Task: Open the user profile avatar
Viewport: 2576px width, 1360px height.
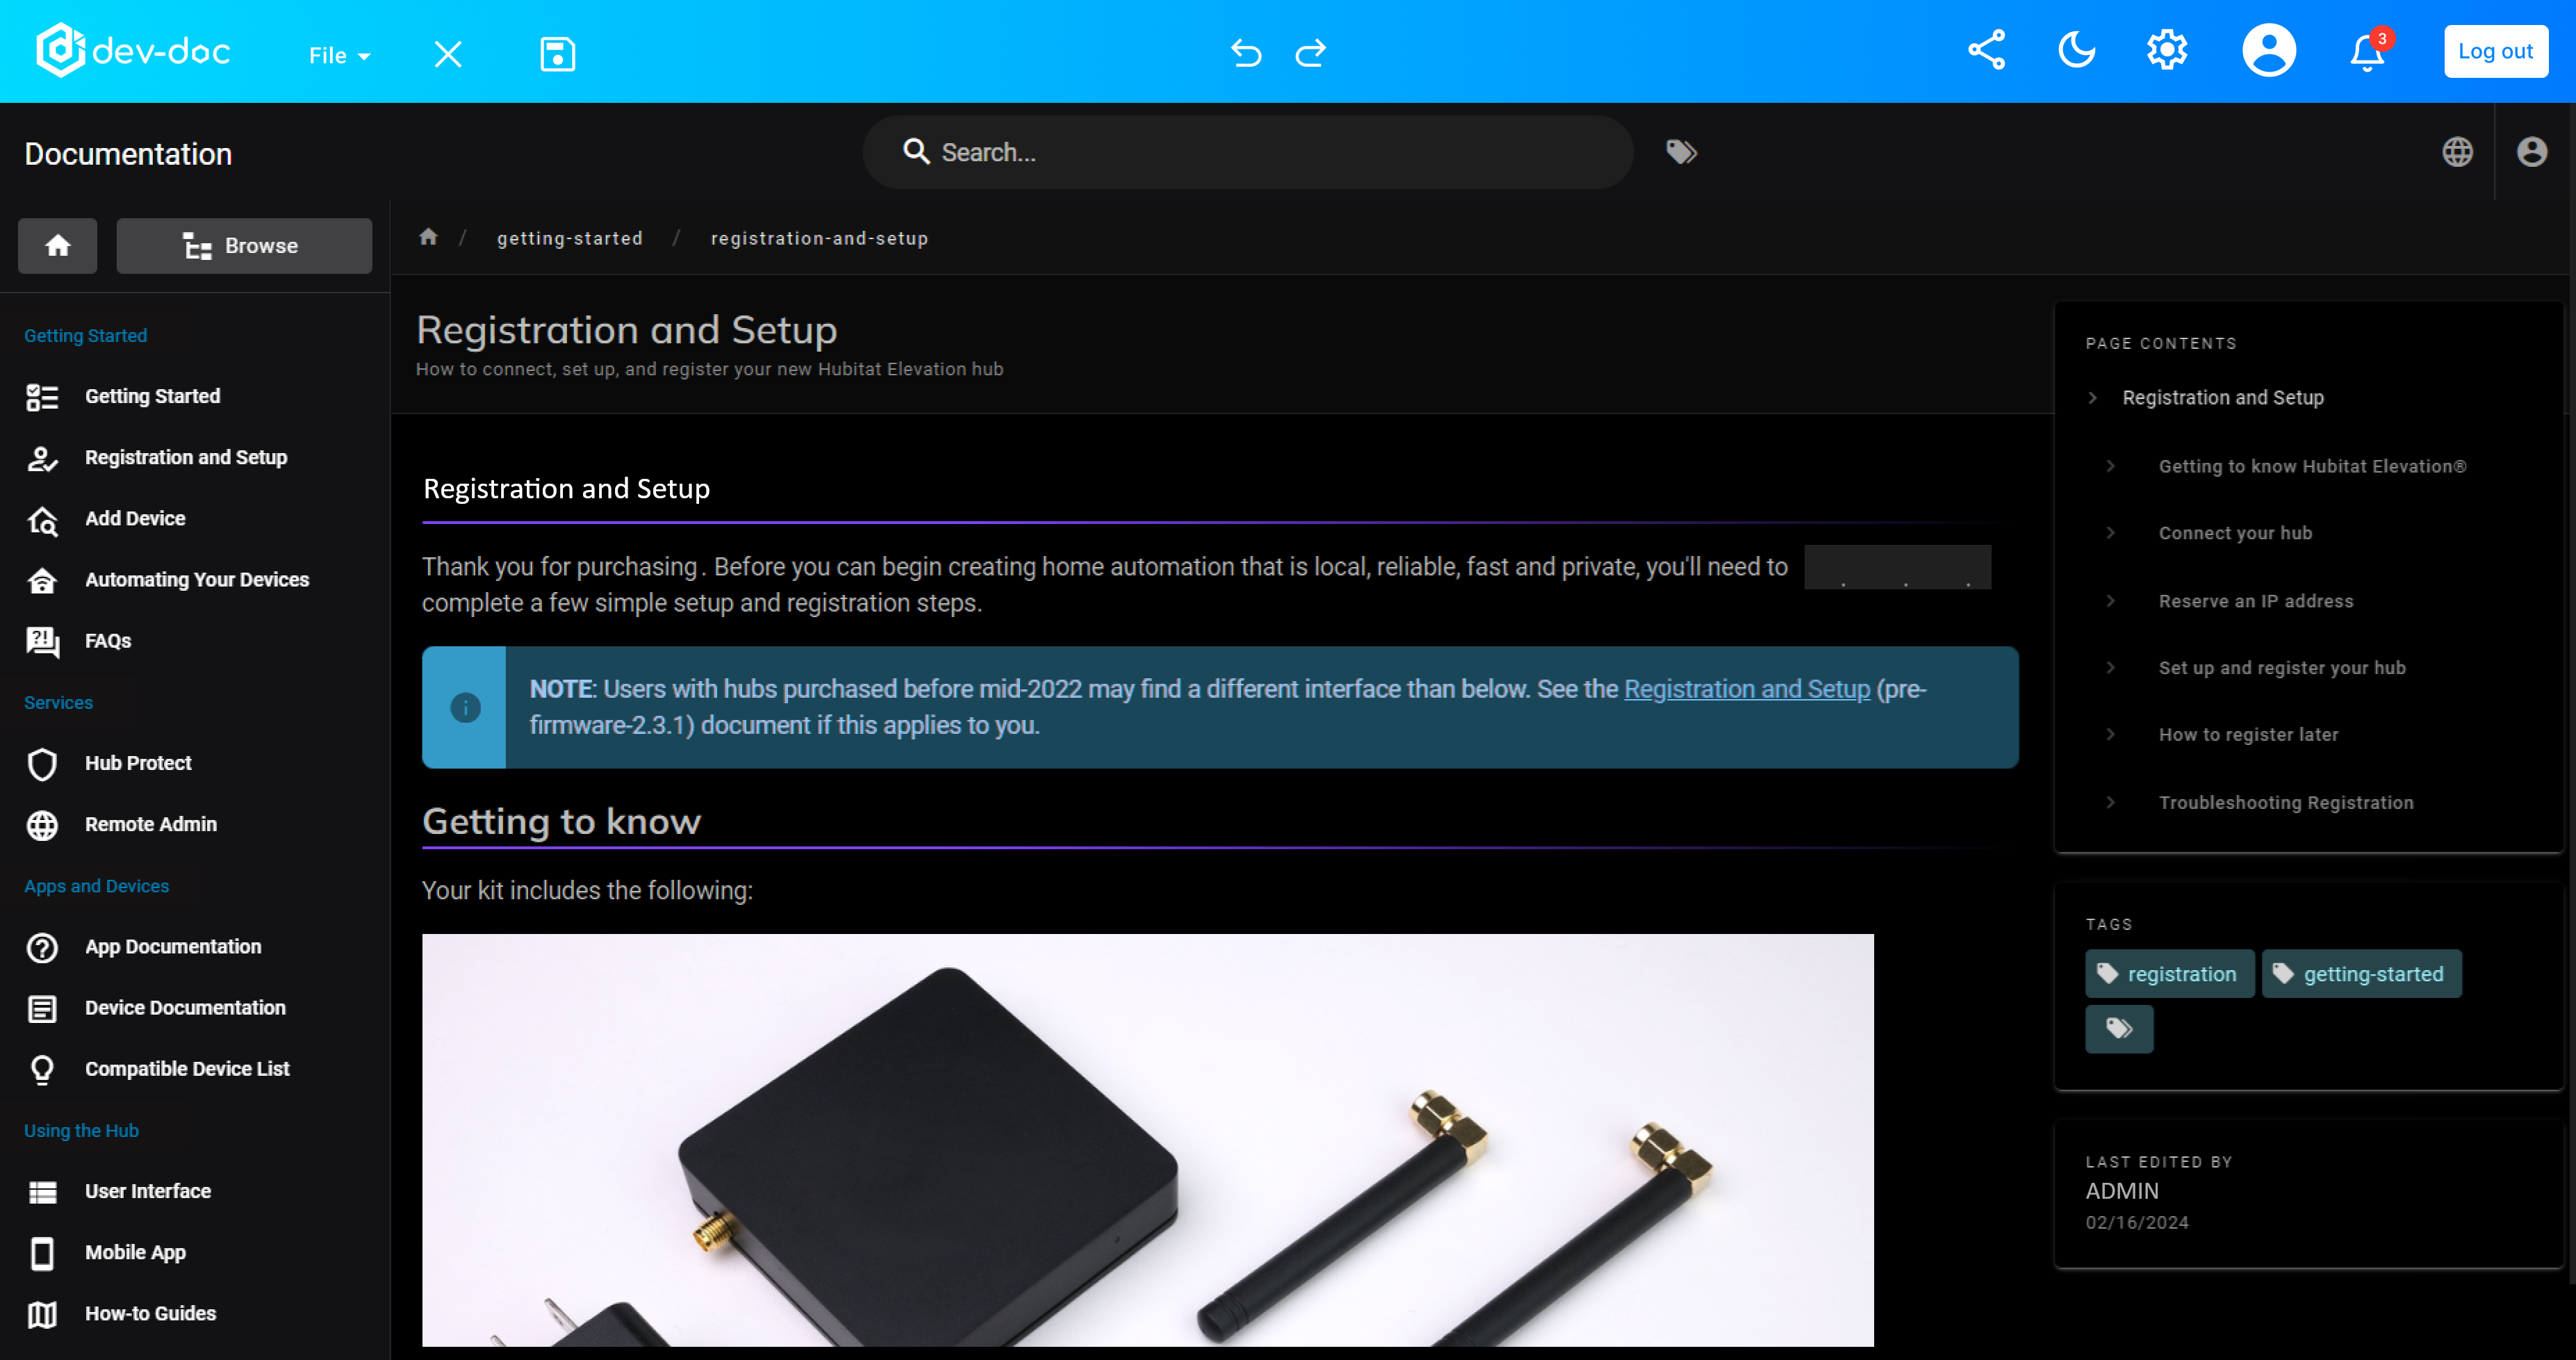Action: click(x=2268, y=50)
